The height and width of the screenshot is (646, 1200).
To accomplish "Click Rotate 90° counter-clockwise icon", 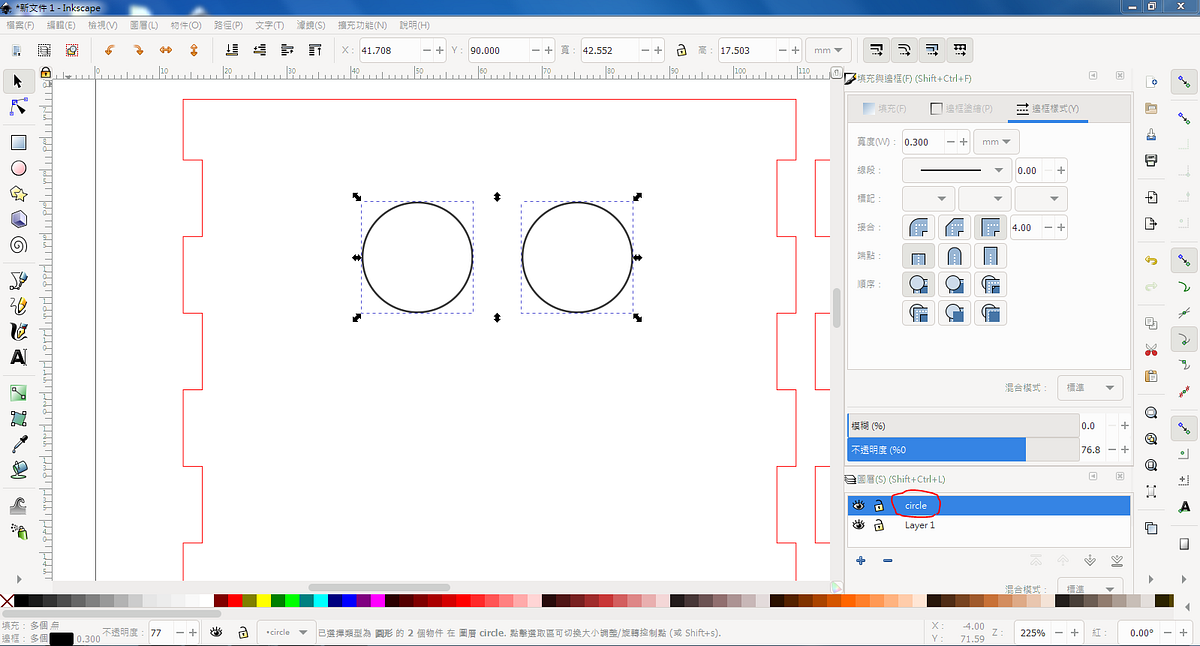I will coord(110,49).
